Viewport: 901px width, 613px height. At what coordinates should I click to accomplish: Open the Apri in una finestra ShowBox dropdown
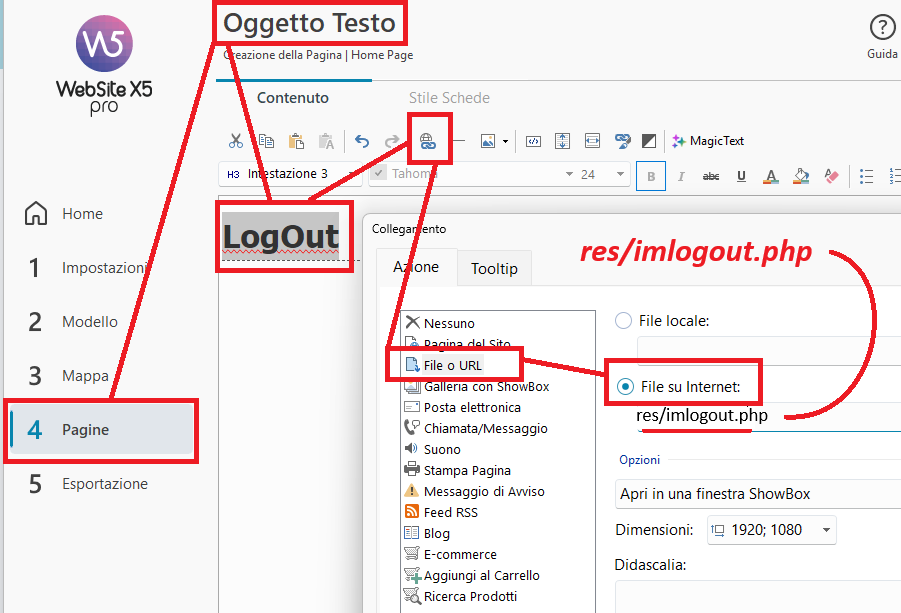757,494
